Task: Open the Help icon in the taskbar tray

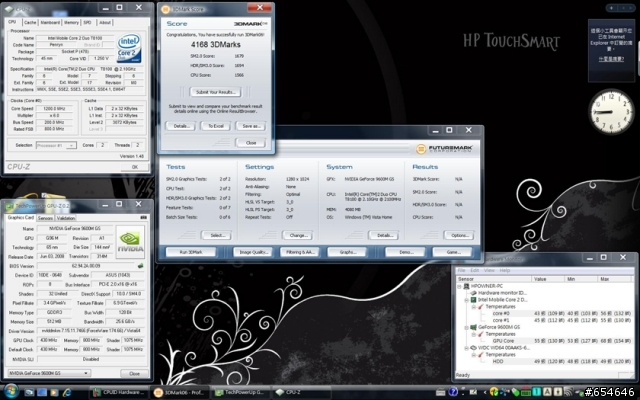Action: point(453,392)
